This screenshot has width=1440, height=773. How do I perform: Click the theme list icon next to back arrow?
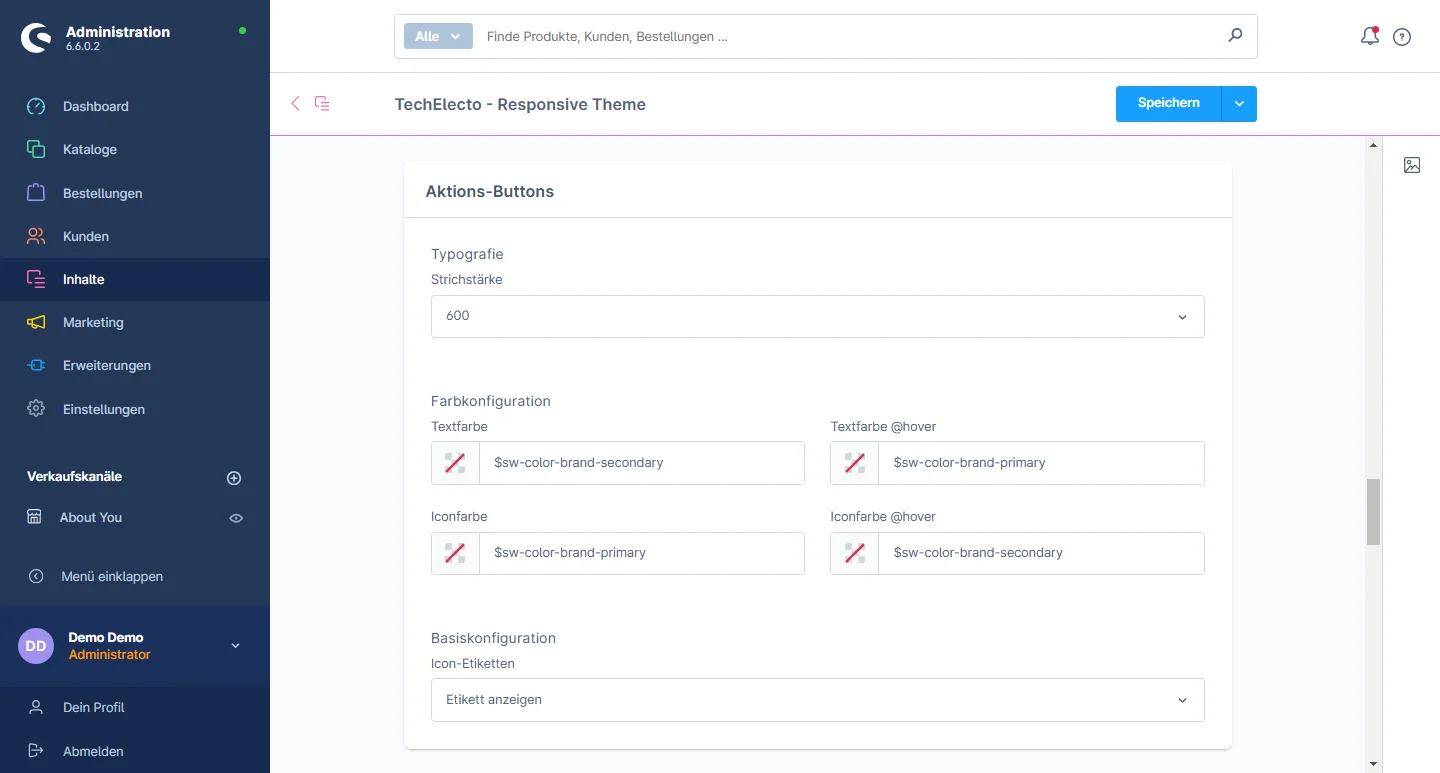click(x=322, y=103)
